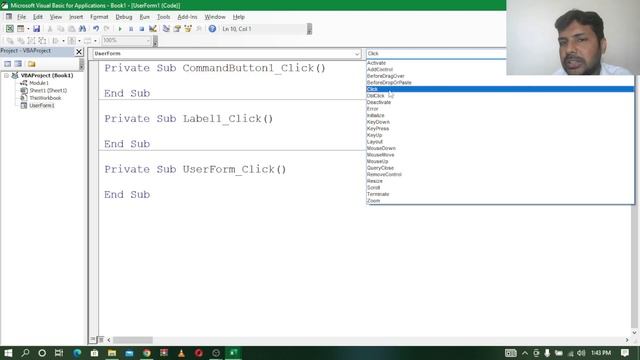This screenshot has height=360, width=640.
Task: Open the UserForm object dropdown
Action: point(357,53)
